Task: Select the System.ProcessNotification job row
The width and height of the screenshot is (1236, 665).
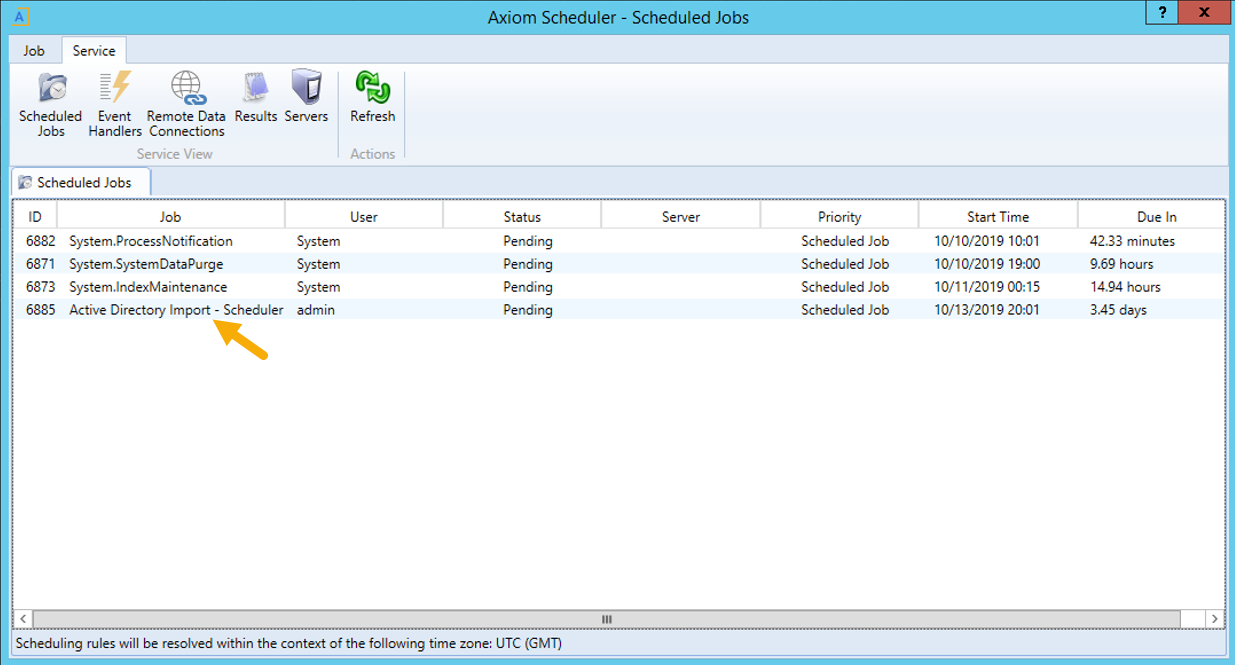Action: tap(619, 241)
